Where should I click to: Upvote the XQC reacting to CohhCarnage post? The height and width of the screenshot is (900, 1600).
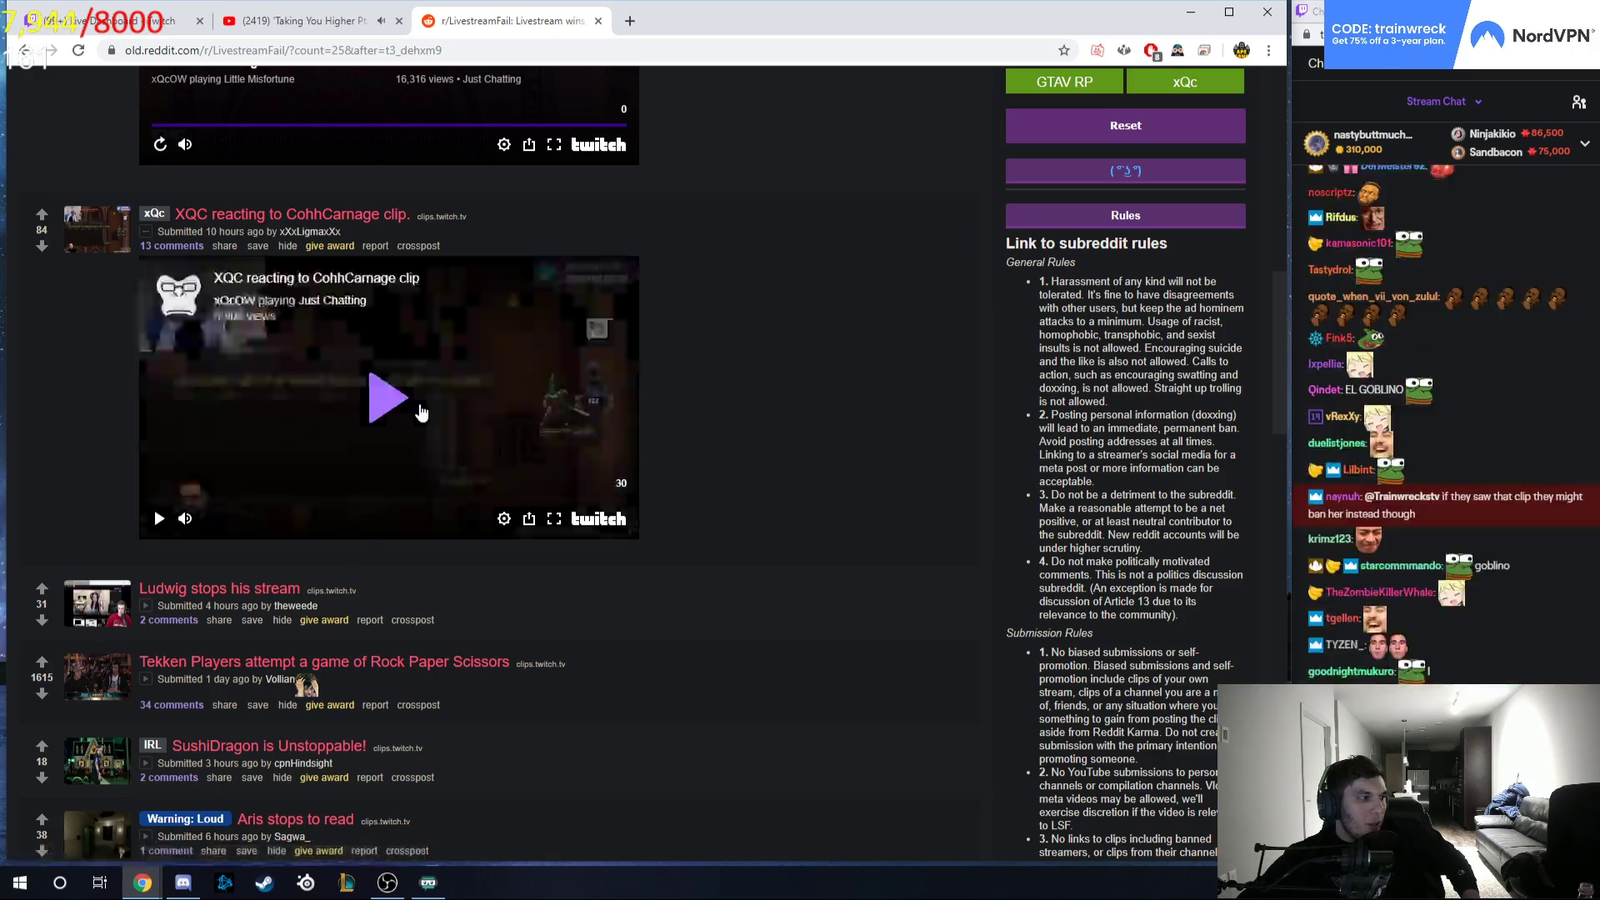point(42,214)
